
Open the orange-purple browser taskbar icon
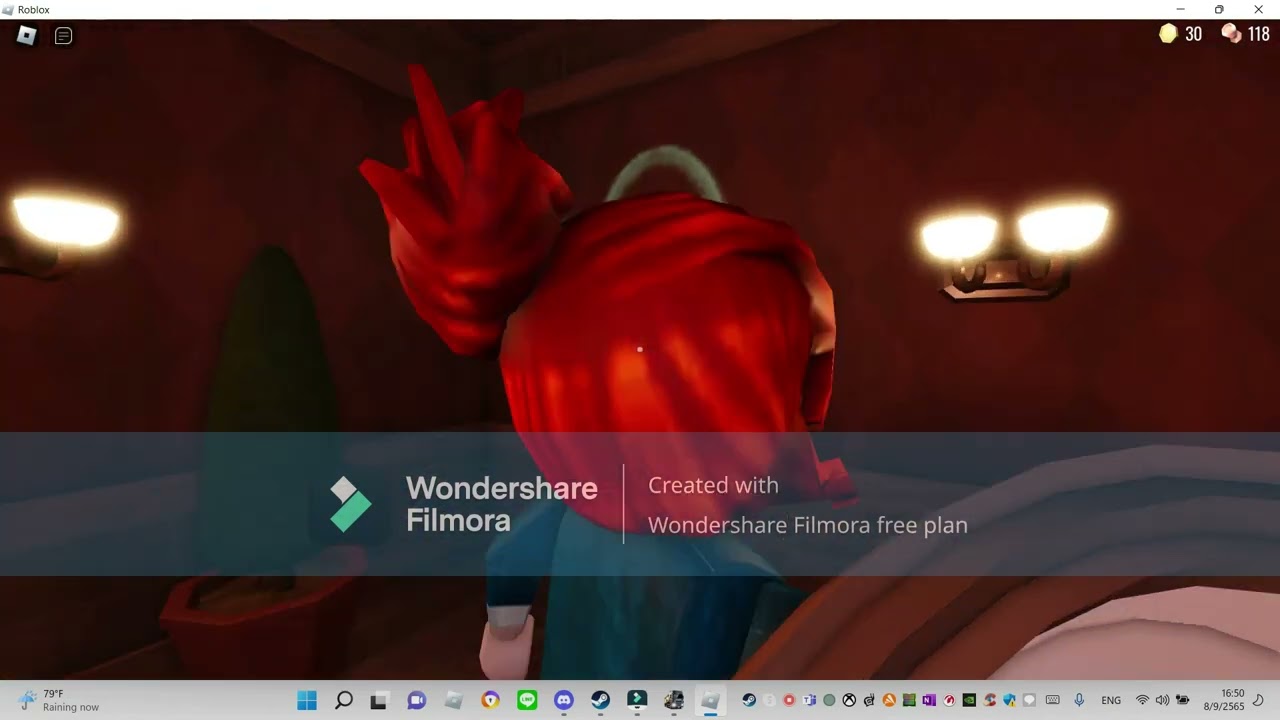click(x=490, y=701)
